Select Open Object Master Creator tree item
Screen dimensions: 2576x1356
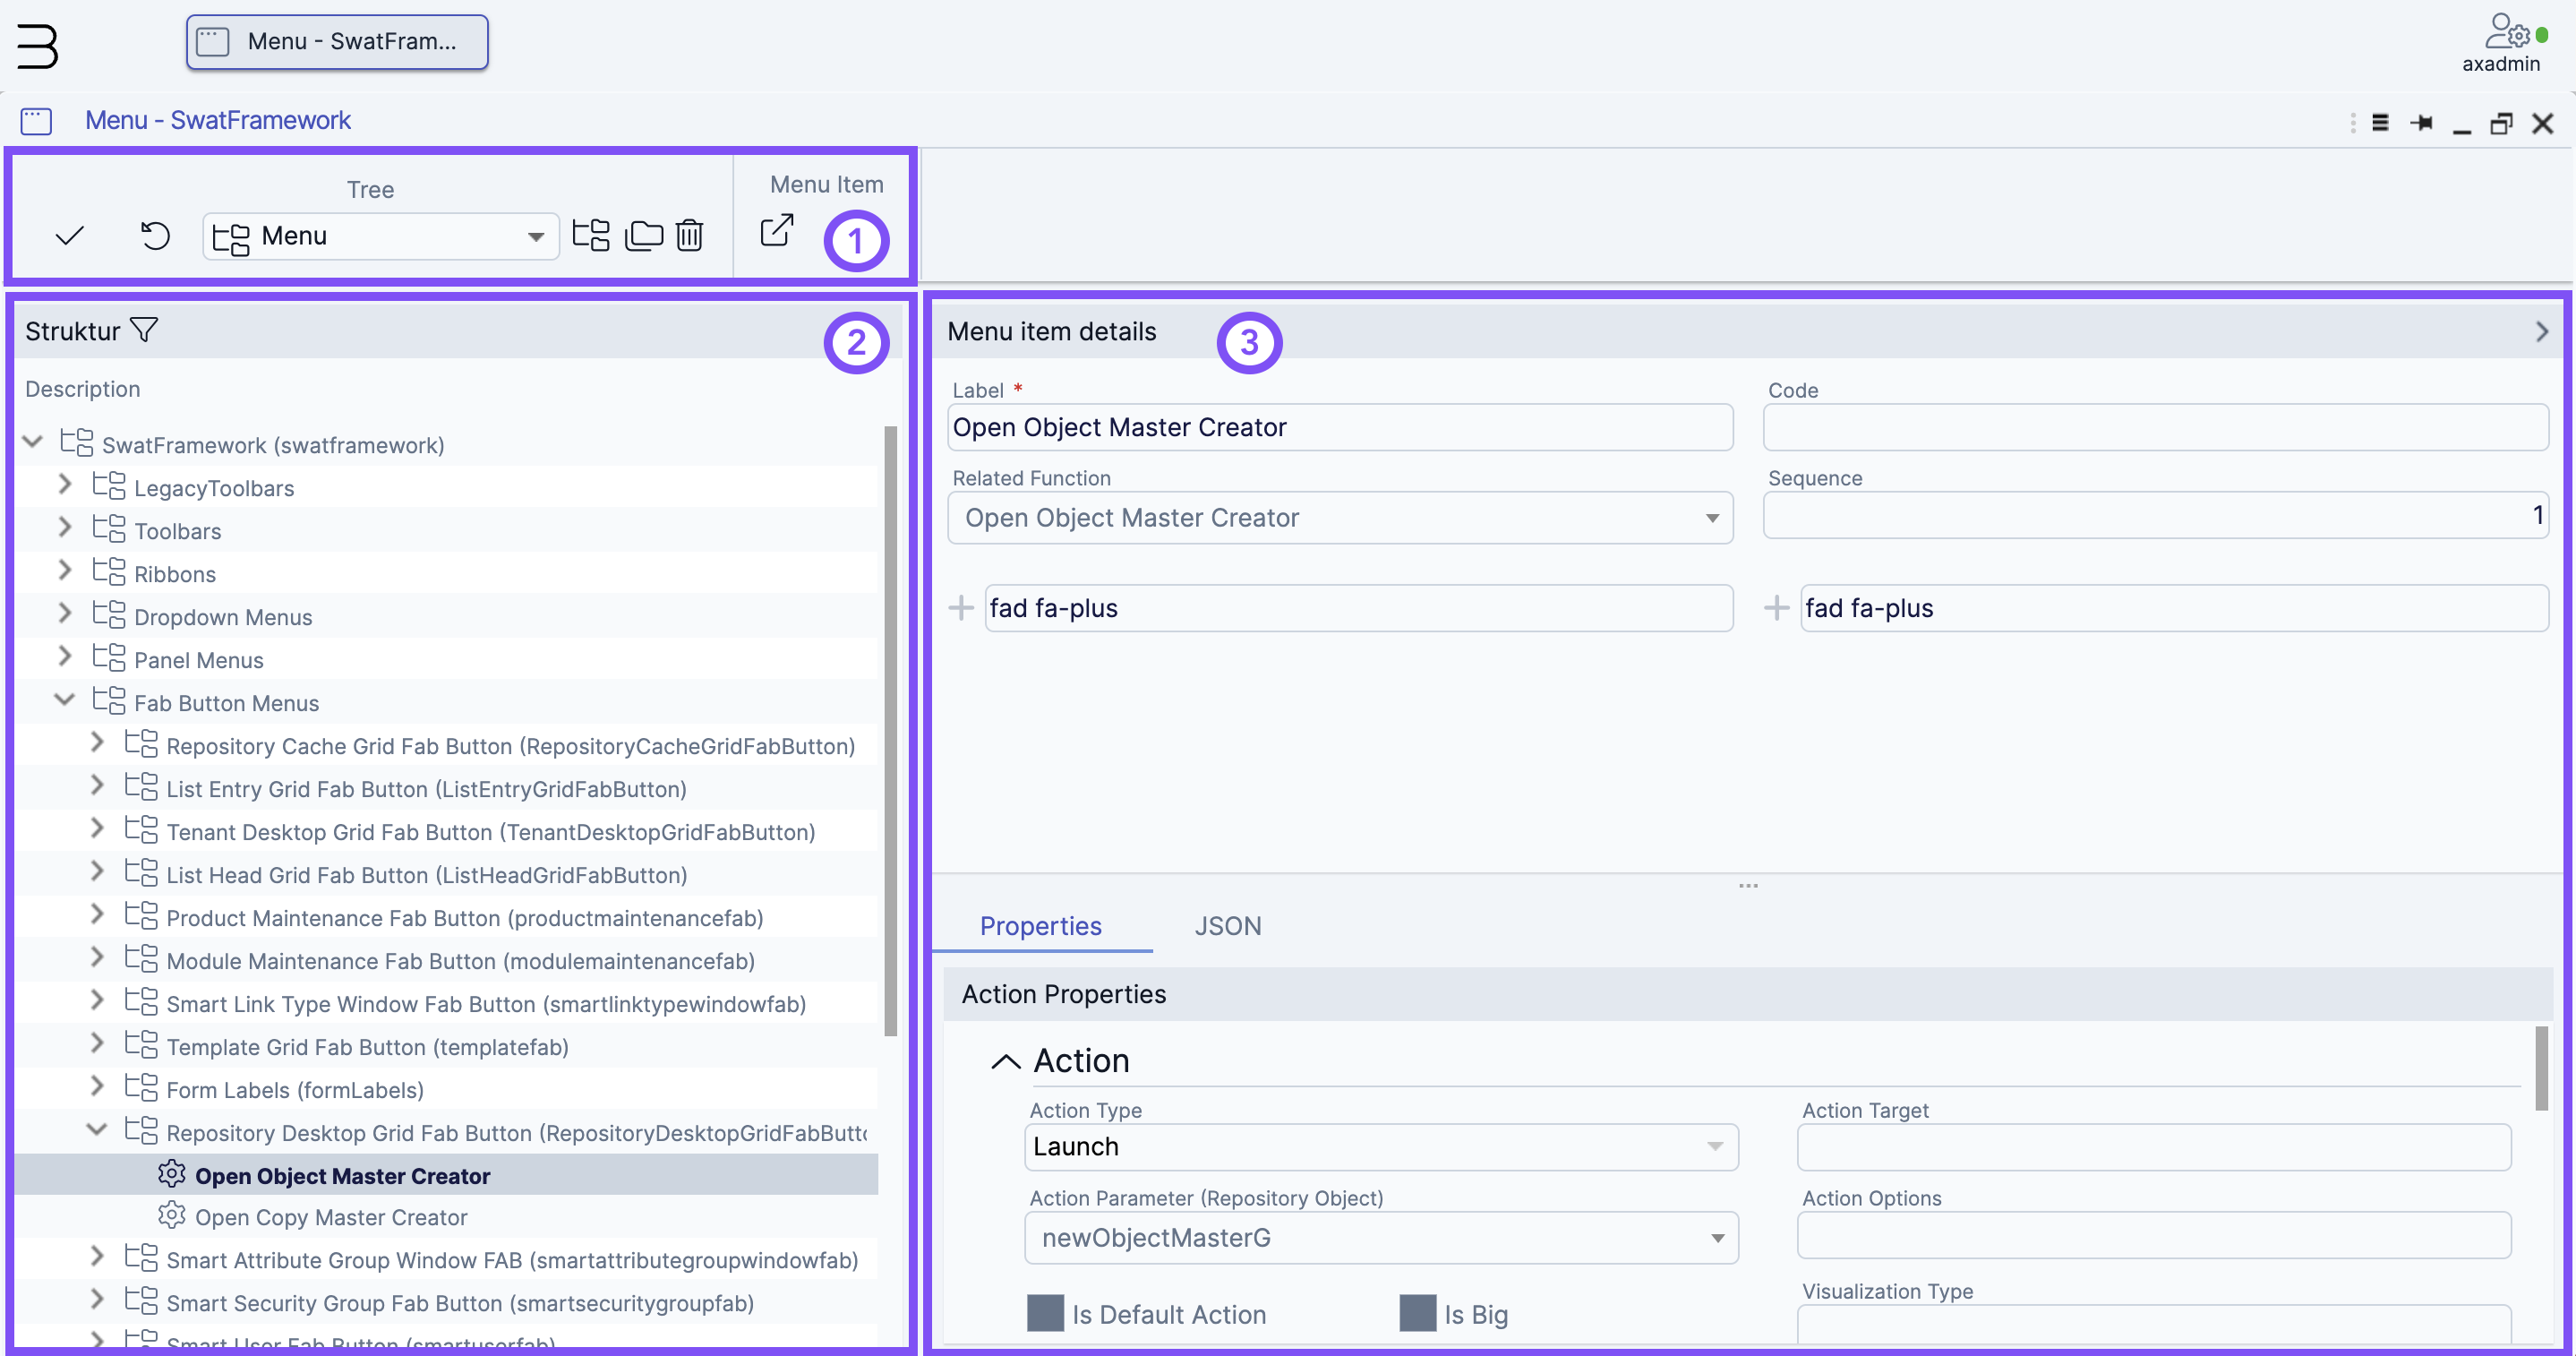pyautogui.click(x=342, y=1173)
